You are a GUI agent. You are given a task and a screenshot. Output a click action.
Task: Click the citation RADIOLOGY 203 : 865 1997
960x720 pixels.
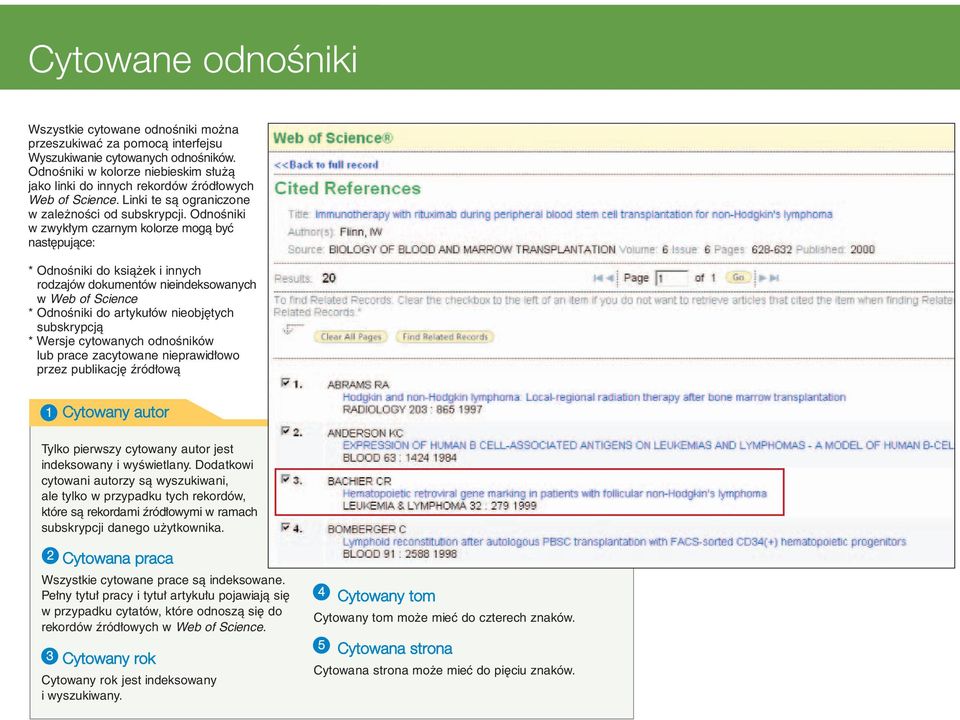tap(412, 410)
